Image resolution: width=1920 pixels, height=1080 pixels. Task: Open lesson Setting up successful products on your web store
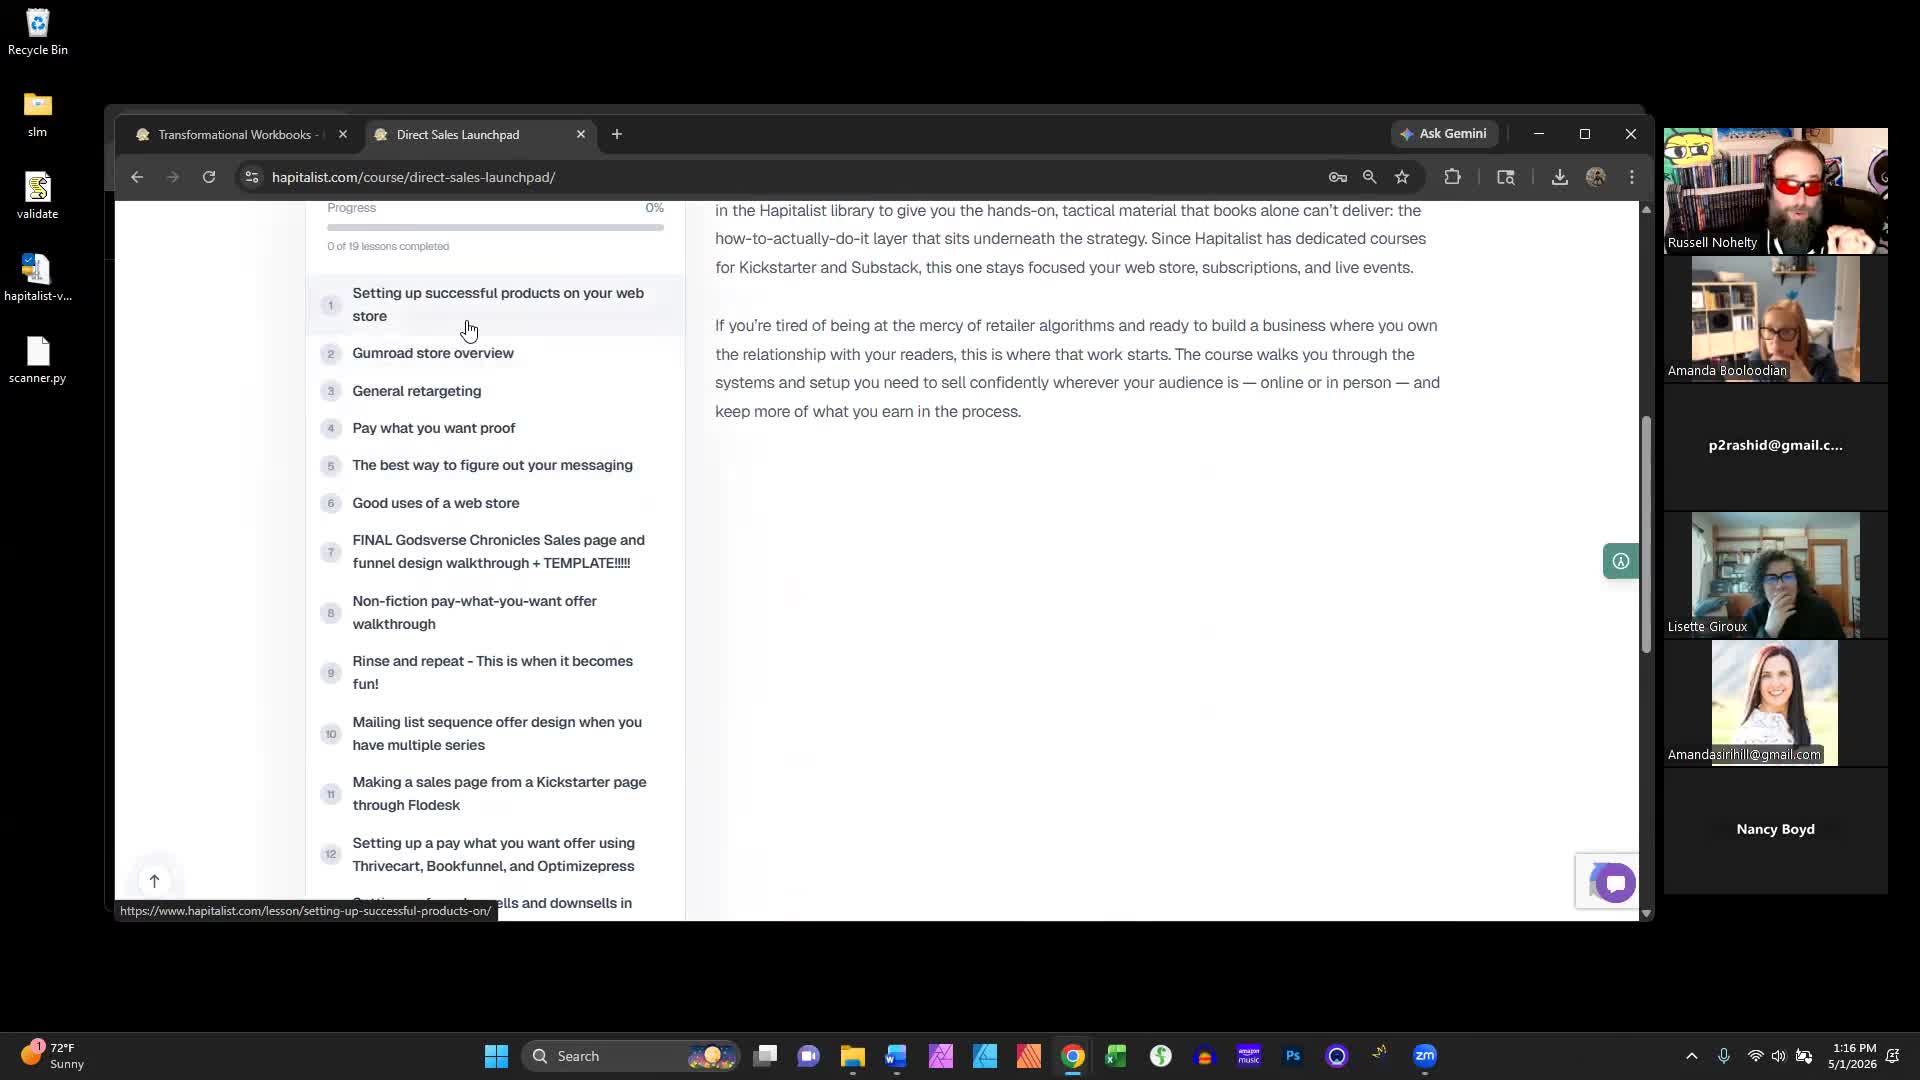point(497,304)
